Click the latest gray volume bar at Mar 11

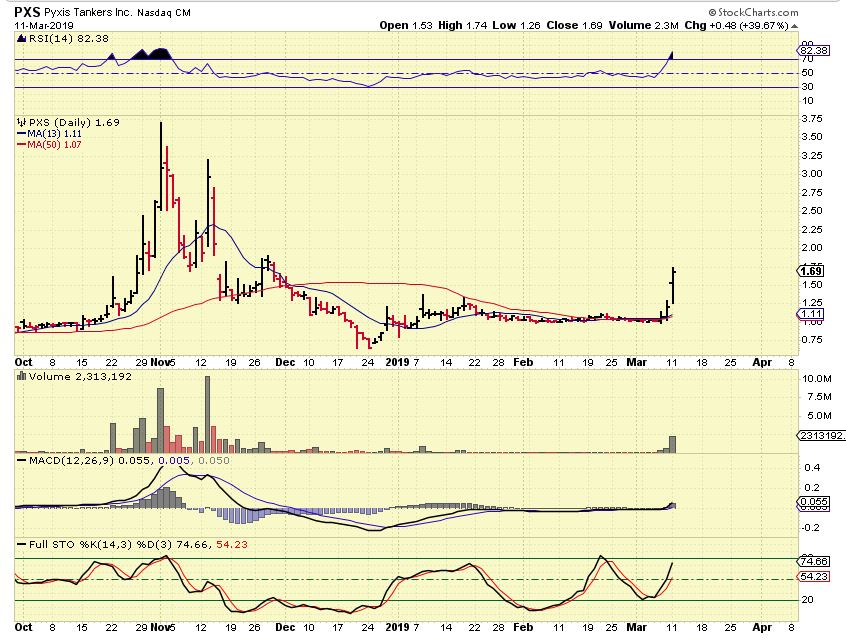tap(672, 444)
